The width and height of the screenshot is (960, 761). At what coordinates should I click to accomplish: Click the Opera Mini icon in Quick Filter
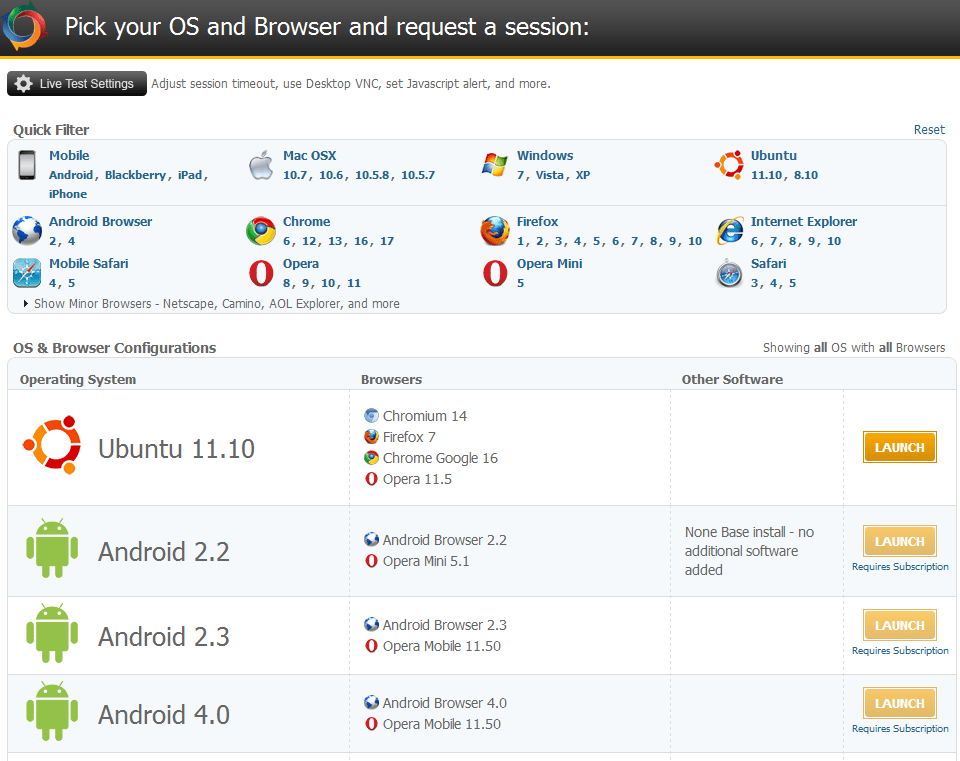[x=495, y=273]
